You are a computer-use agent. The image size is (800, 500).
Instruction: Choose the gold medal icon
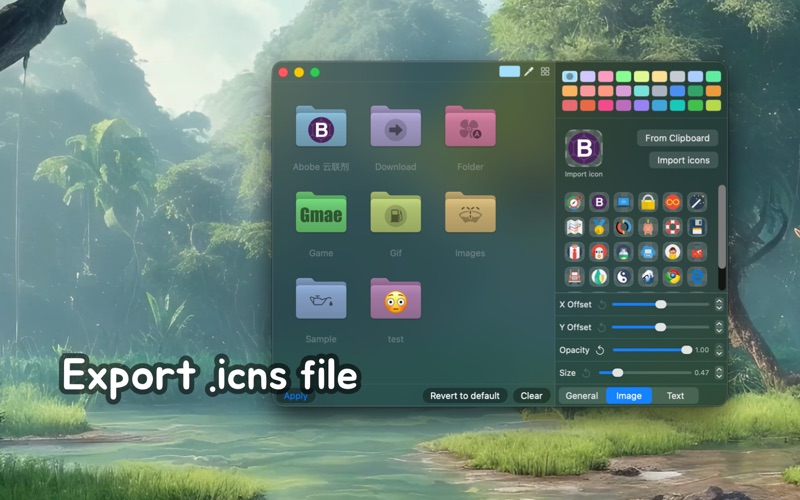click(x=599, y=227)
